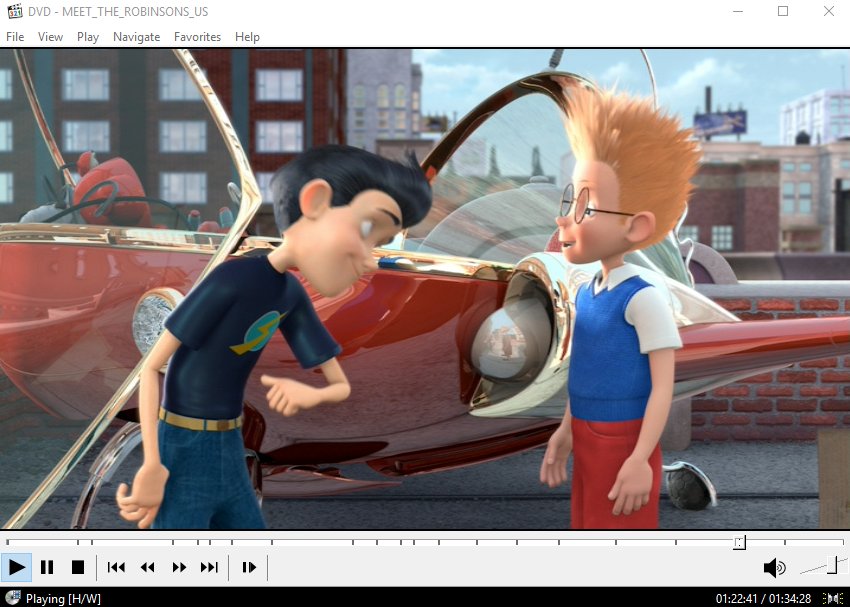Mute audio with speaker icon
850x607 pixels.
tap(774, 567)
